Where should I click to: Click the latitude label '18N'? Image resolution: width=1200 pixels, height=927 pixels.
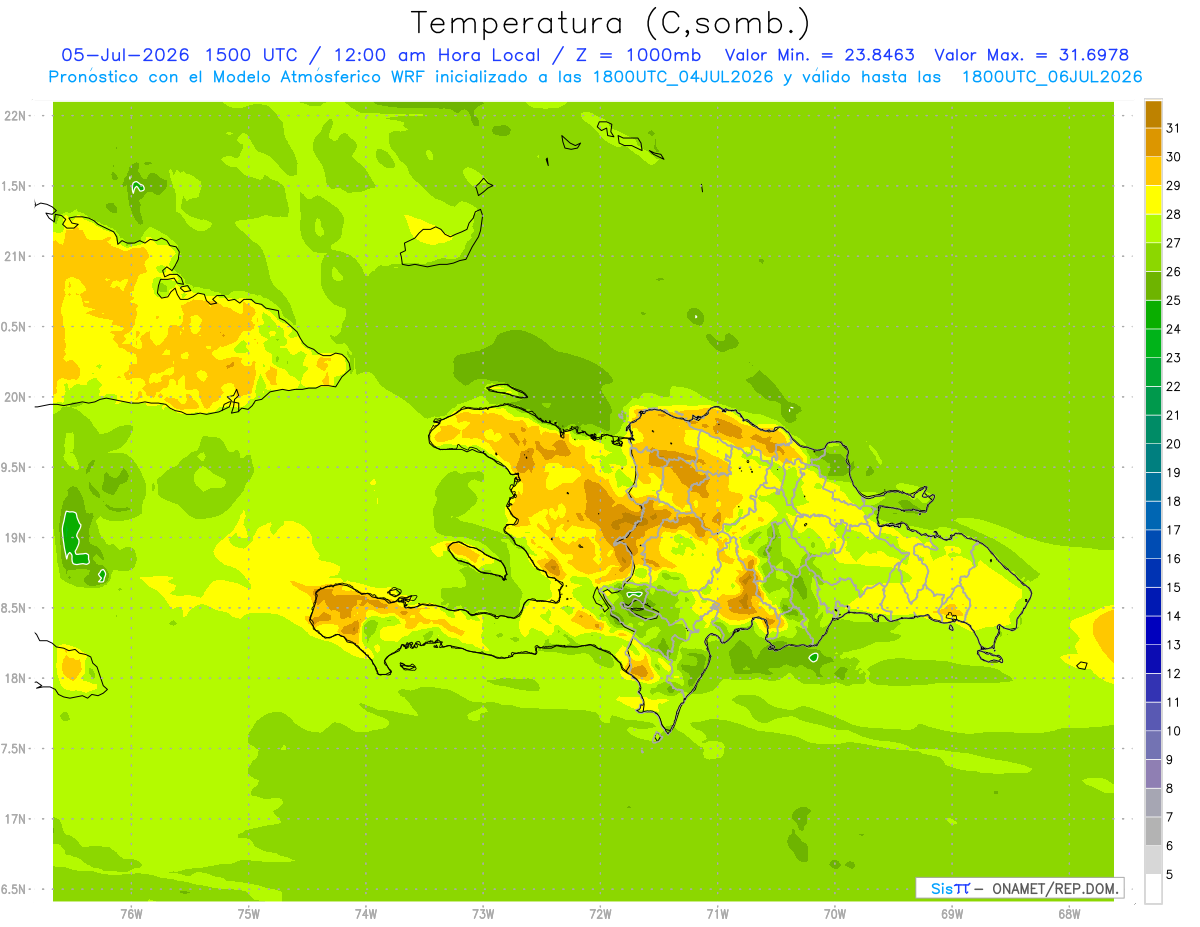click(x=15, y=678)
